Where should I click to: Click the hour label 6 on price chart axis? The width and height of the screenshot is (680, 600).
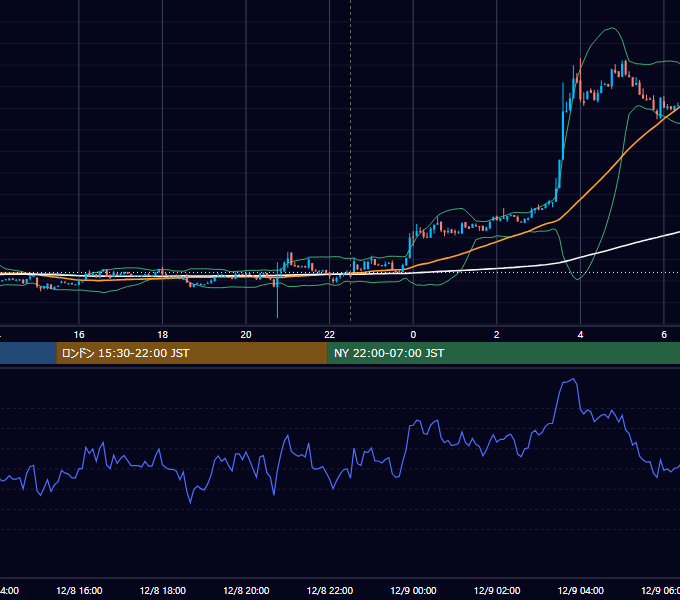[664, 335]
